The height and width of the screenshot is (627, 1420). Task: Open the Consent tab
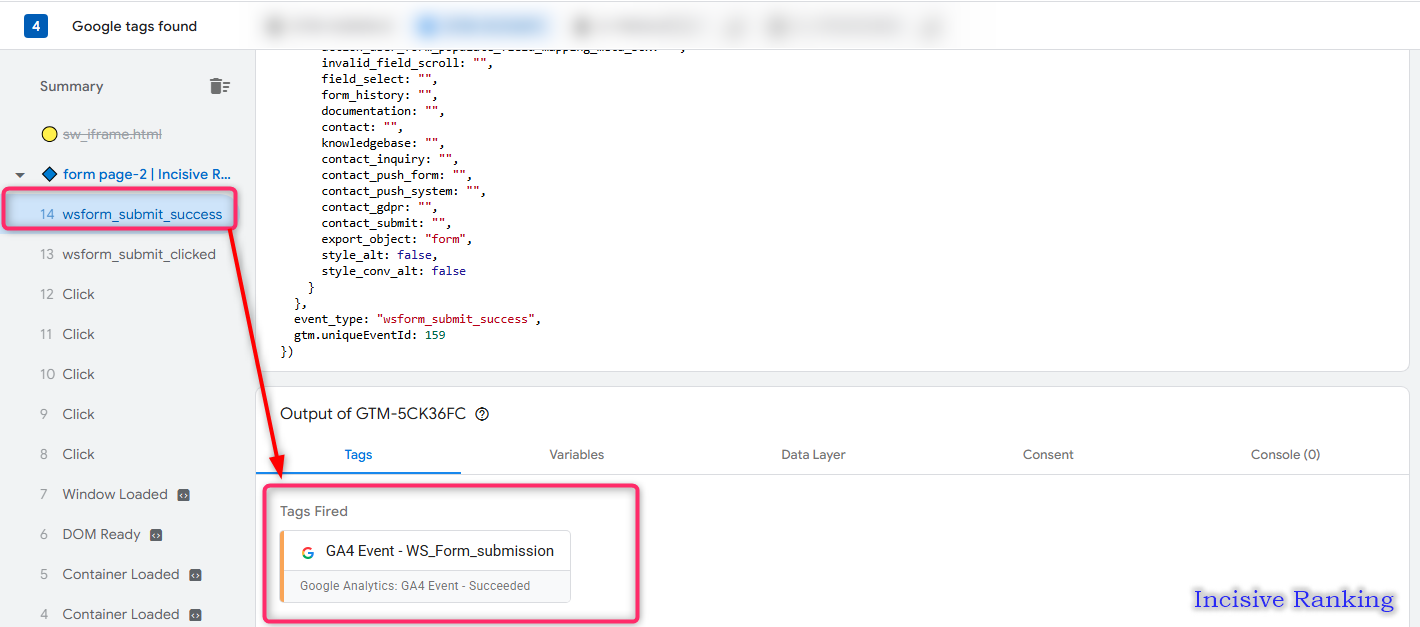click(x=1048, y=454)
